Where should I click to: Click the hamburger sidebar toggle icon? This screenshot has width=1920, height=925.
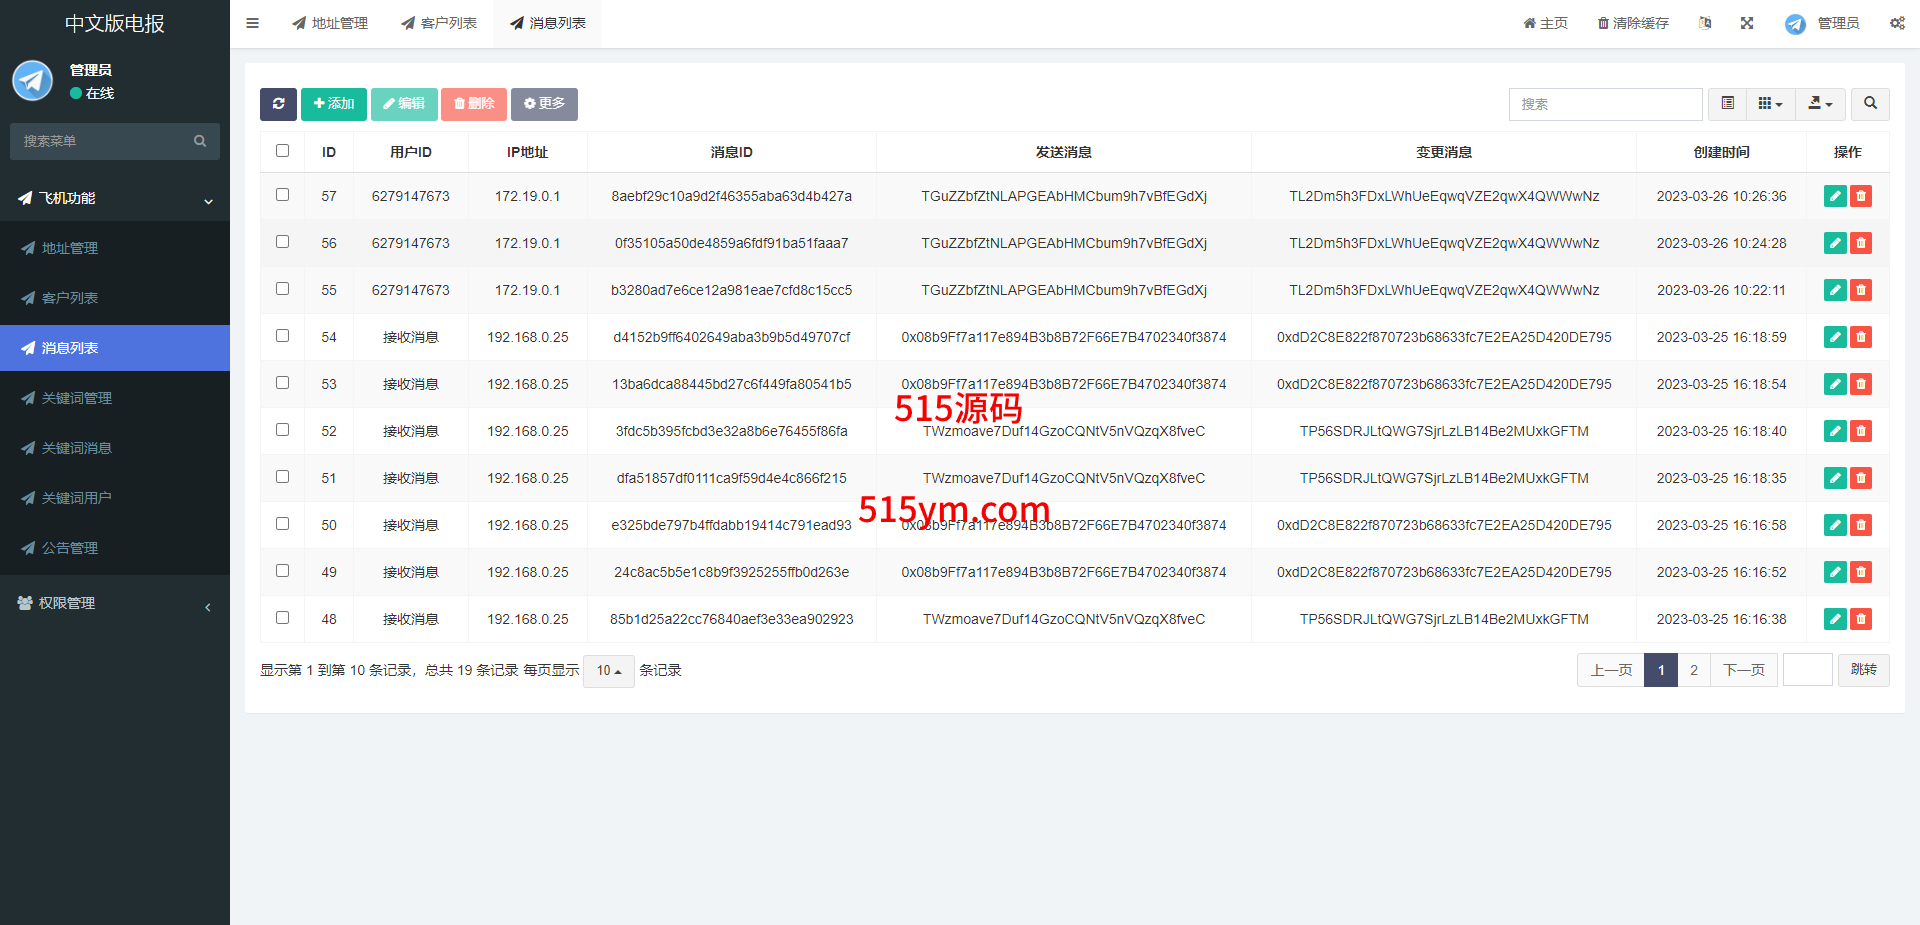coord(253,23)
